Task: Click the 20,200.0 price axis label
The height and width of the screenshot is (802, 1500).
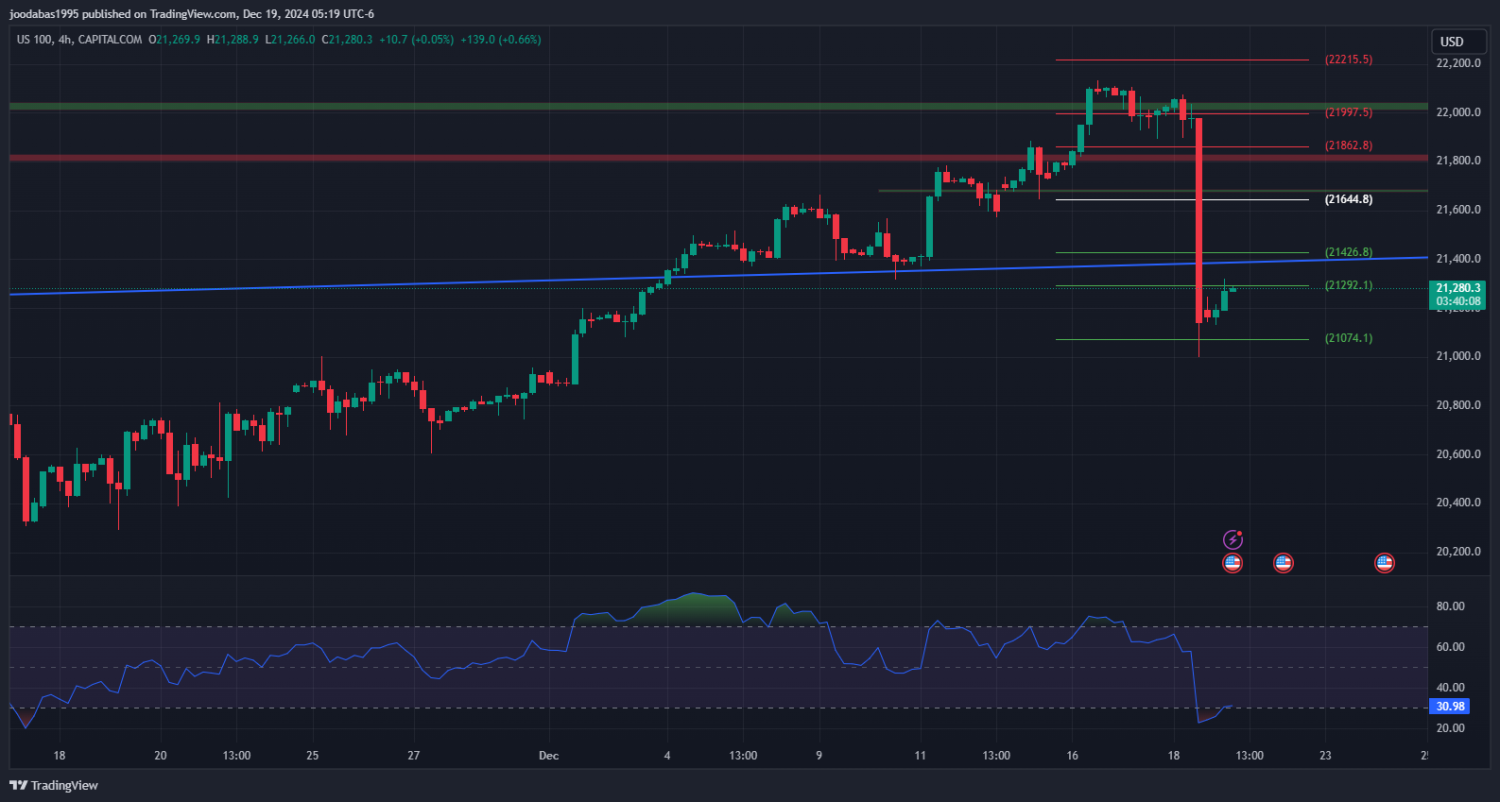Action: coord(1457,552)
